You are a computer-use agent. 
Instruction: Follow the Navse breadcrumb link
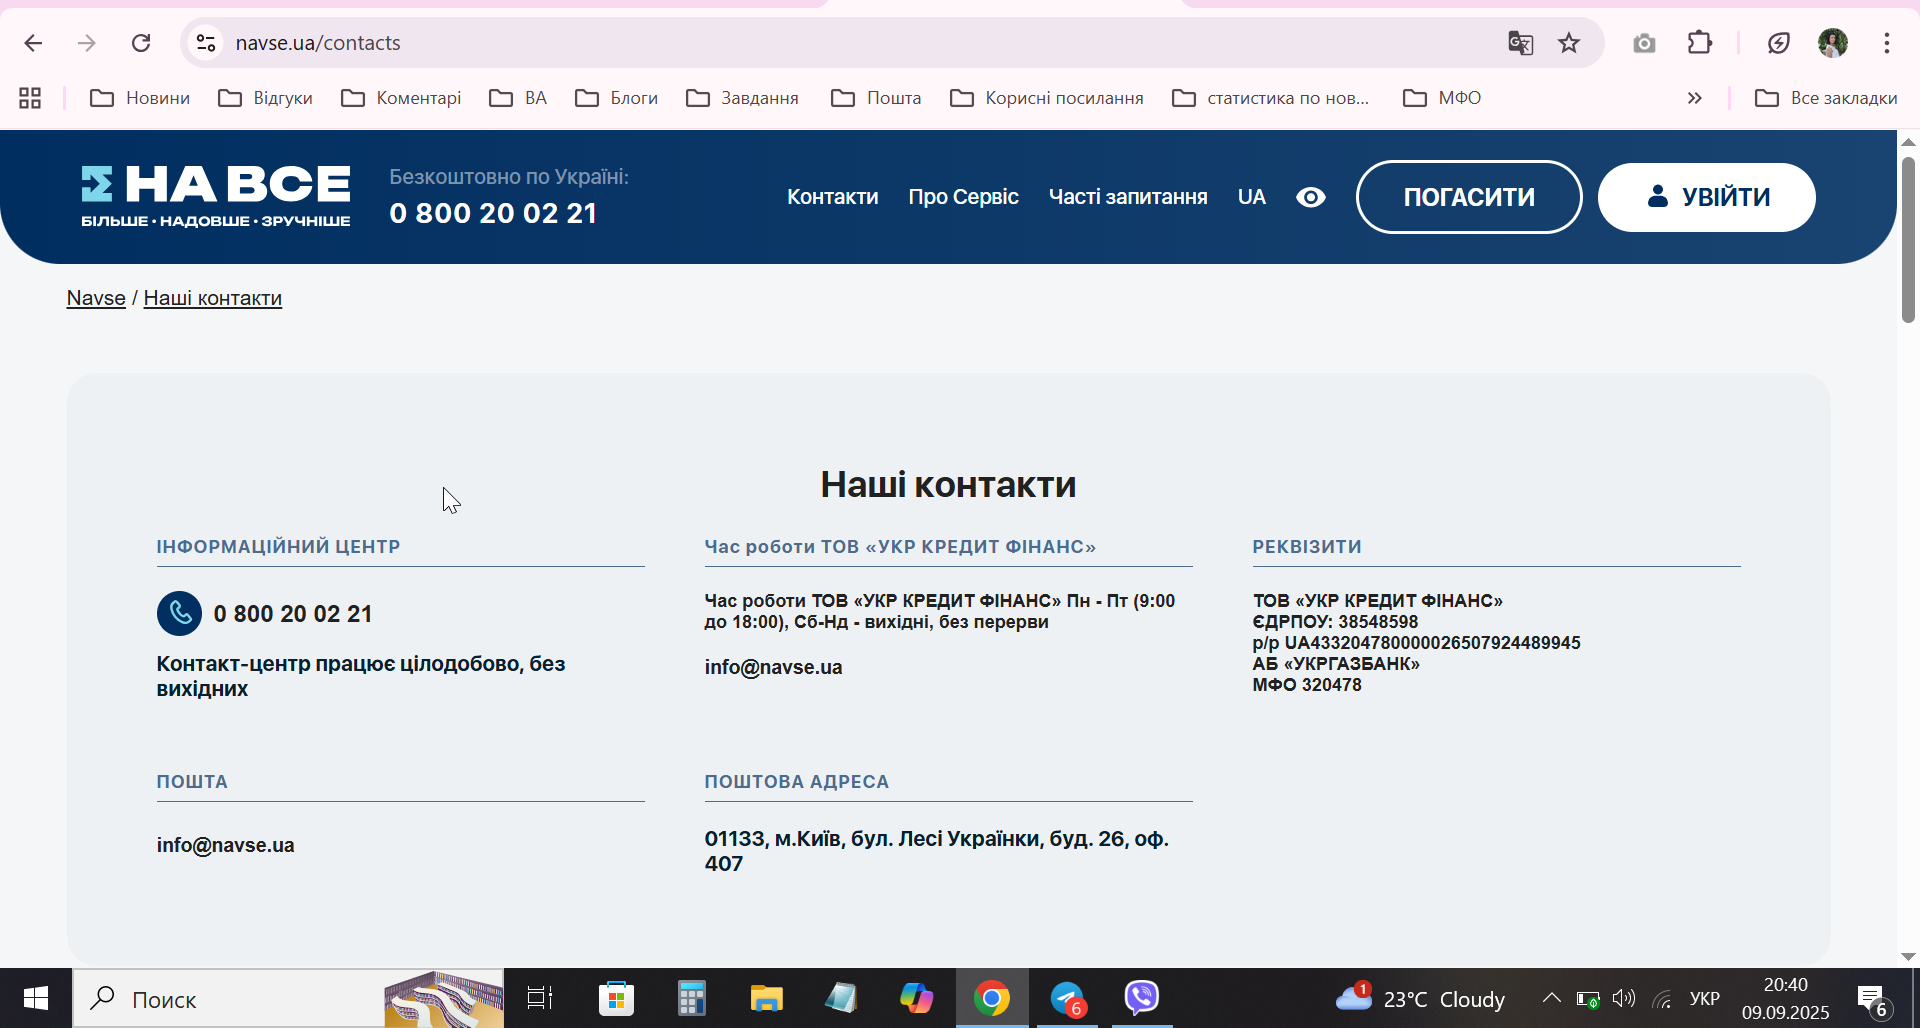tap(96, 298)
